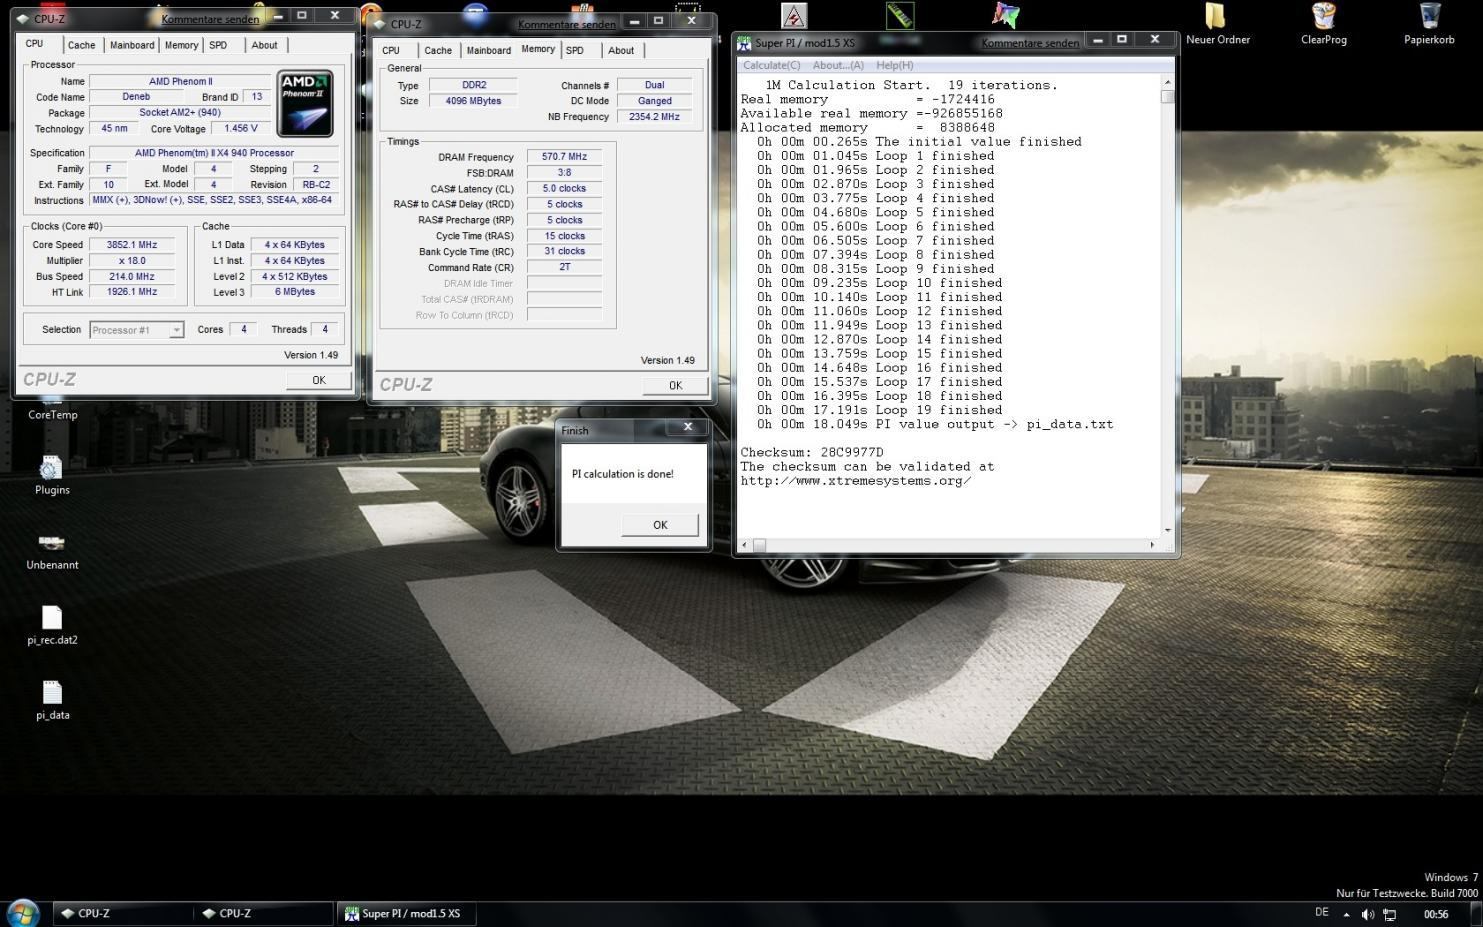Switch to Mainboard tab in left CPU-Z
This screenshot has width=1483, height=927.
pos(132,45)
